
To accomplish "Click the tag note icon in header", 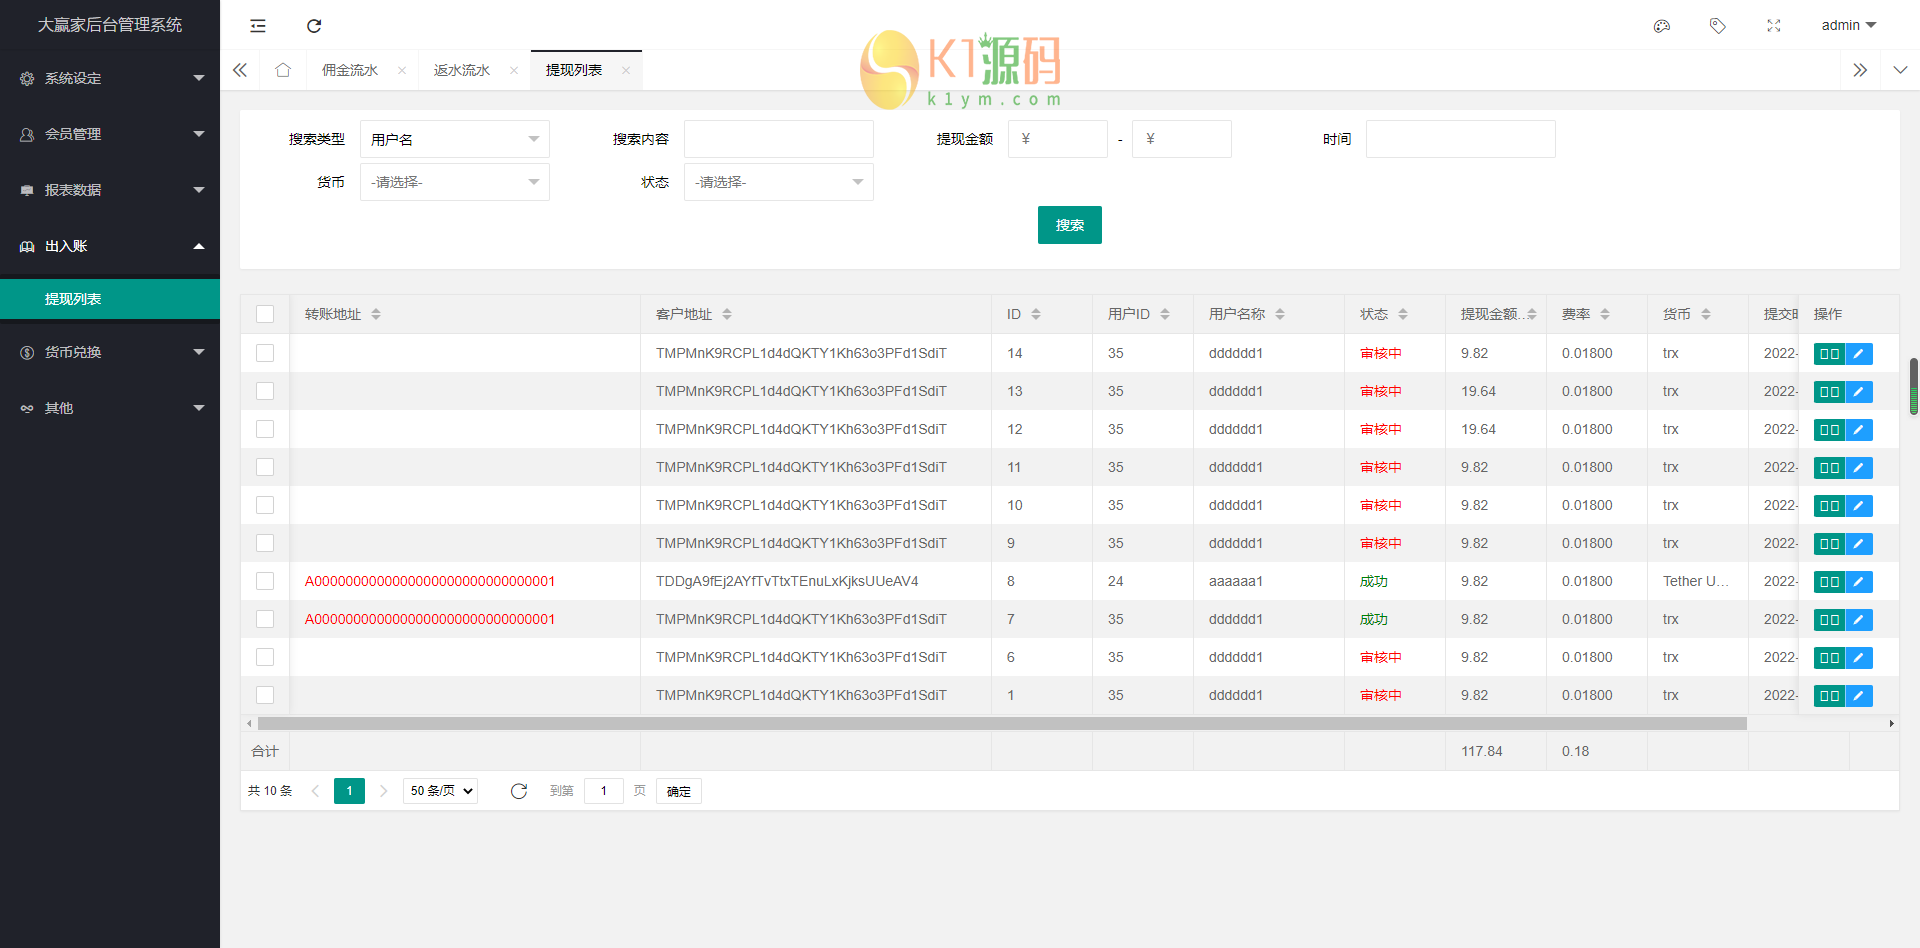I will 1717,26.
